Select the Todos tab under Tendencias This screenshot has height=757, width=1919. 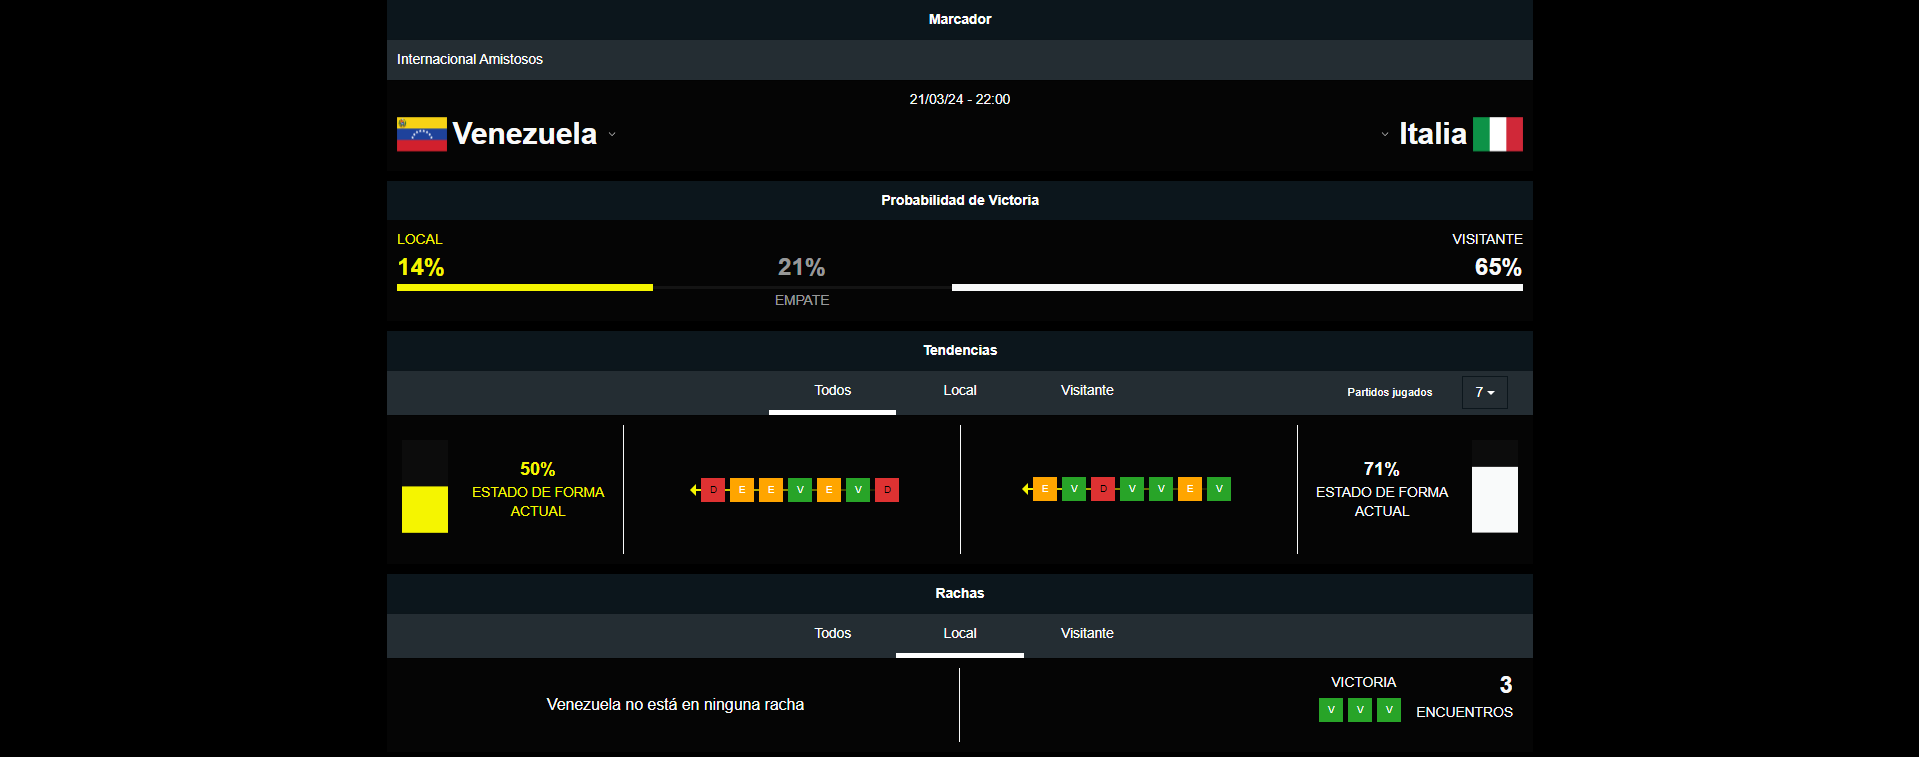coord(832,391)
